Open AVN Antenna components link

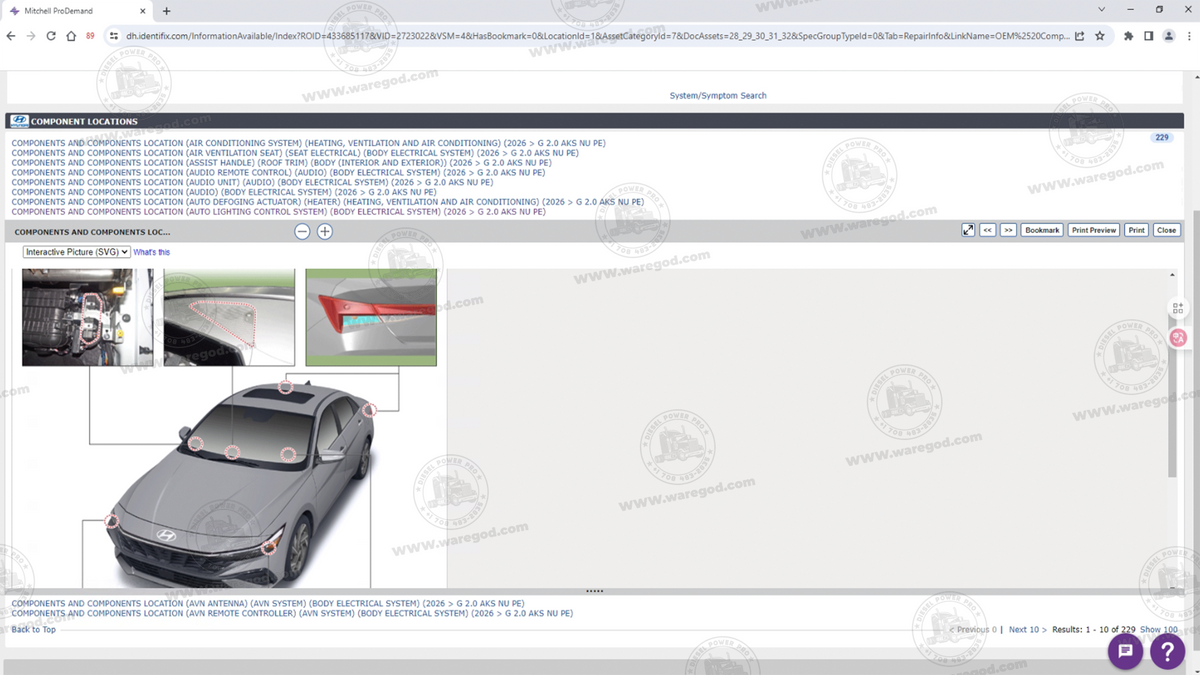(268, 604)
